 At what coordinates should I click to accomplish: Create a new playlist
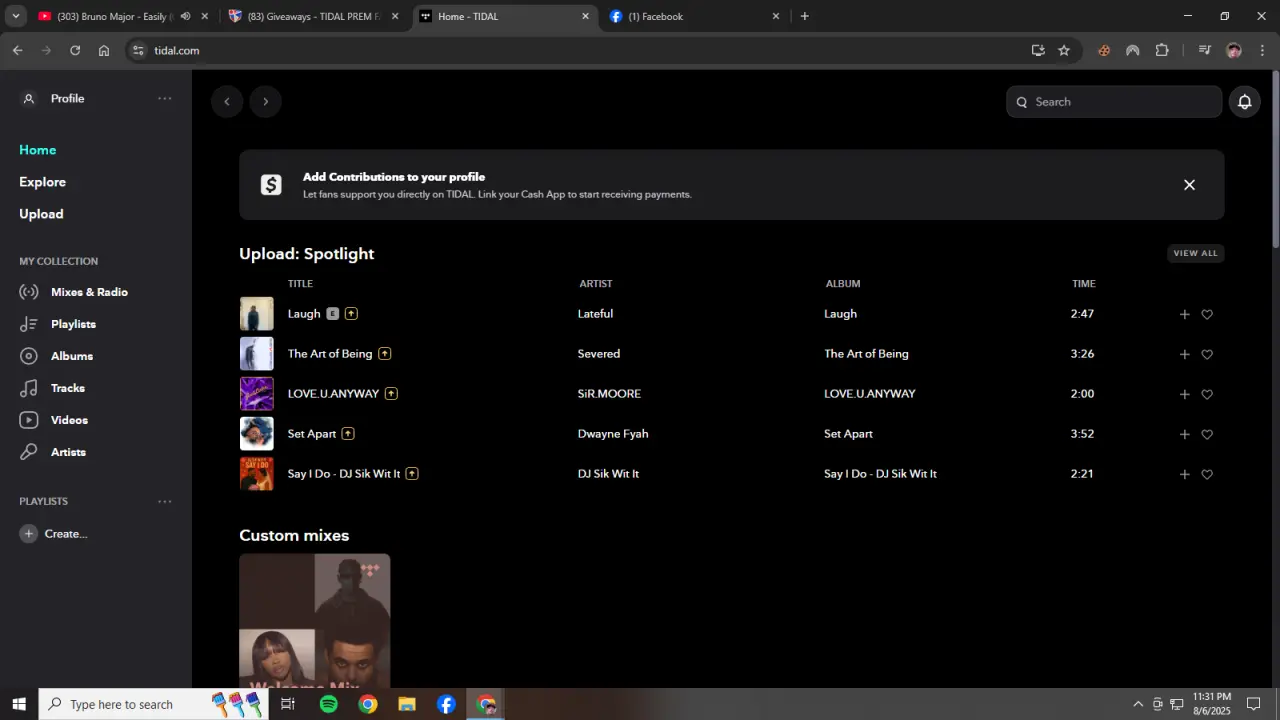pyautogui.click(x=54, y=534)
